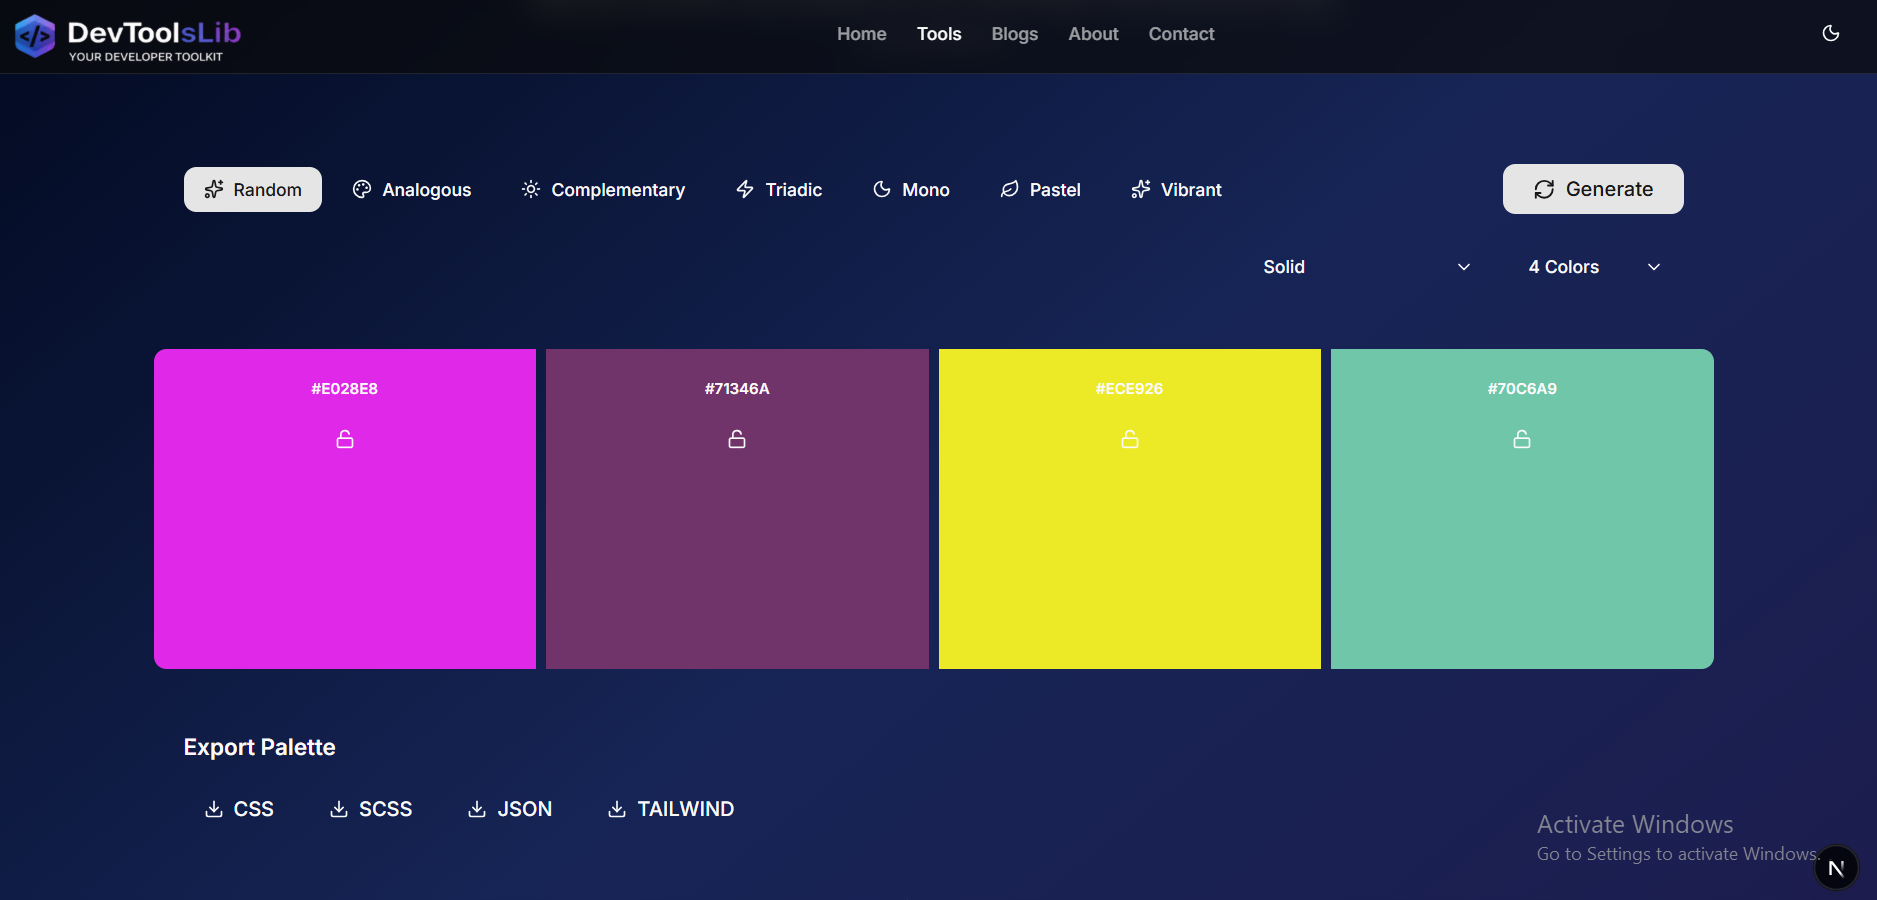1877x900 pixels.
Task: Lock the #ECE926 yellow color
Action: 1129,438
